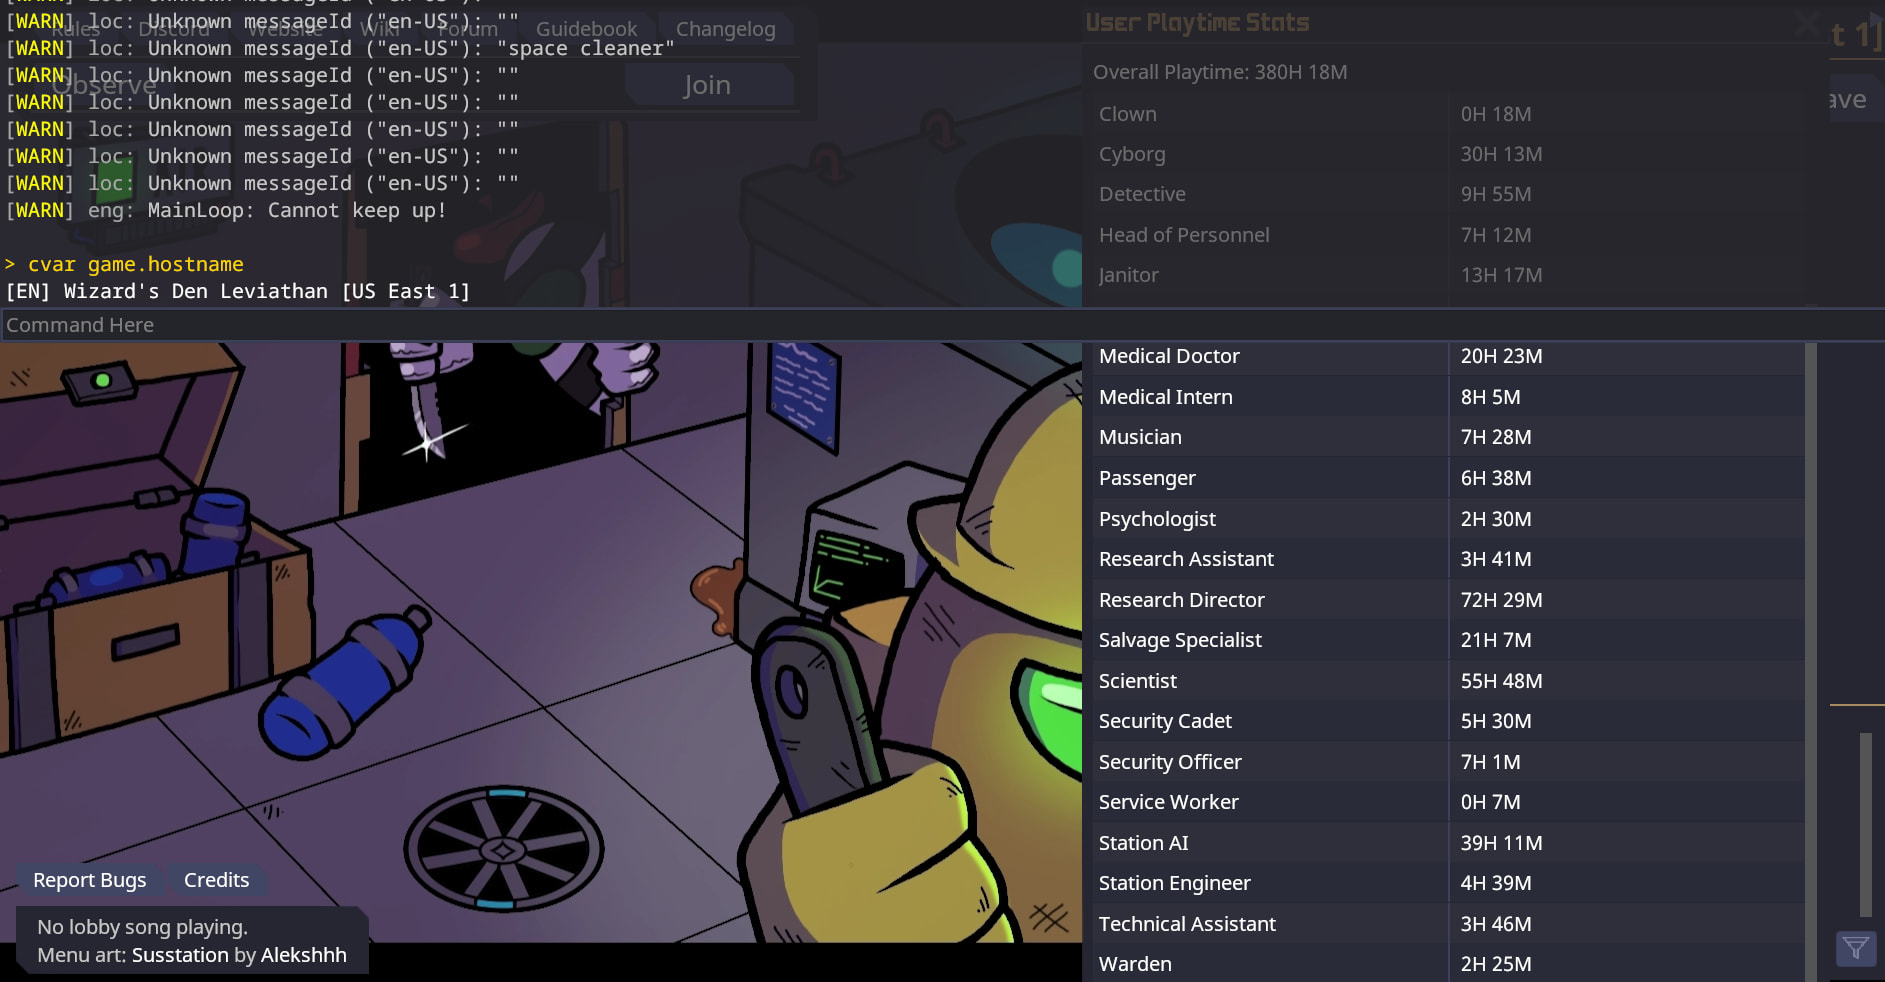Viewport: 1885px width, 982px height.
Task: Select the Medical Doctor row
Action: click(x=1447, y=356)
